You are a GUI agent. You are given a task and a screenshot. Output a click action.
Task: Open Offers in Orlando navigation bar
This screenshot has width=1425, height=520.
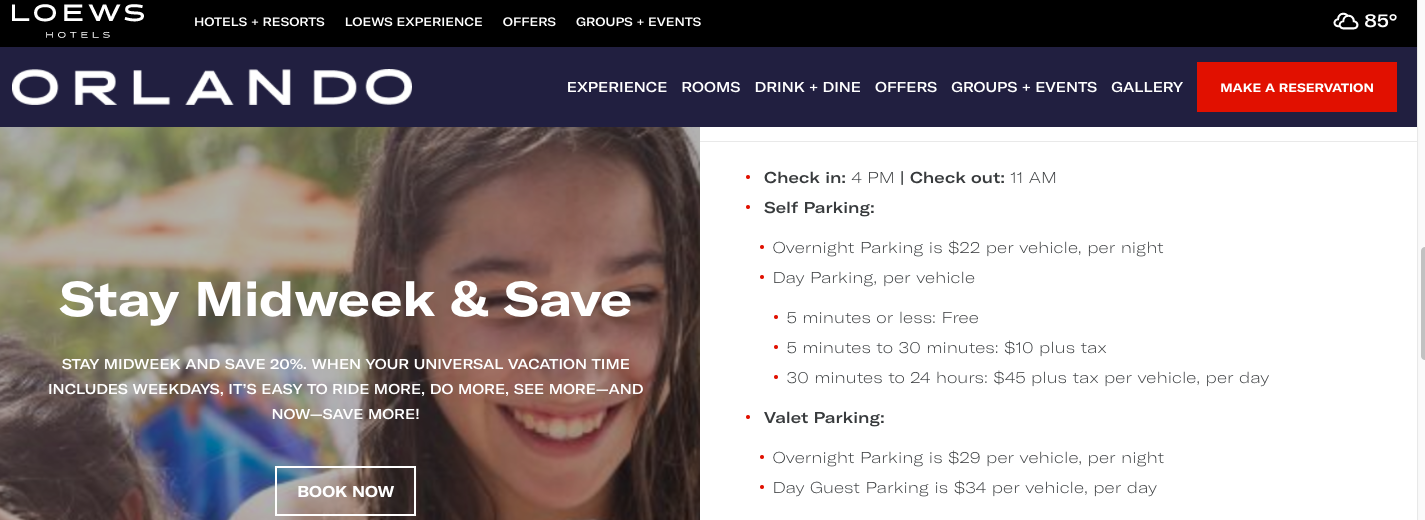tap(905, 87)
